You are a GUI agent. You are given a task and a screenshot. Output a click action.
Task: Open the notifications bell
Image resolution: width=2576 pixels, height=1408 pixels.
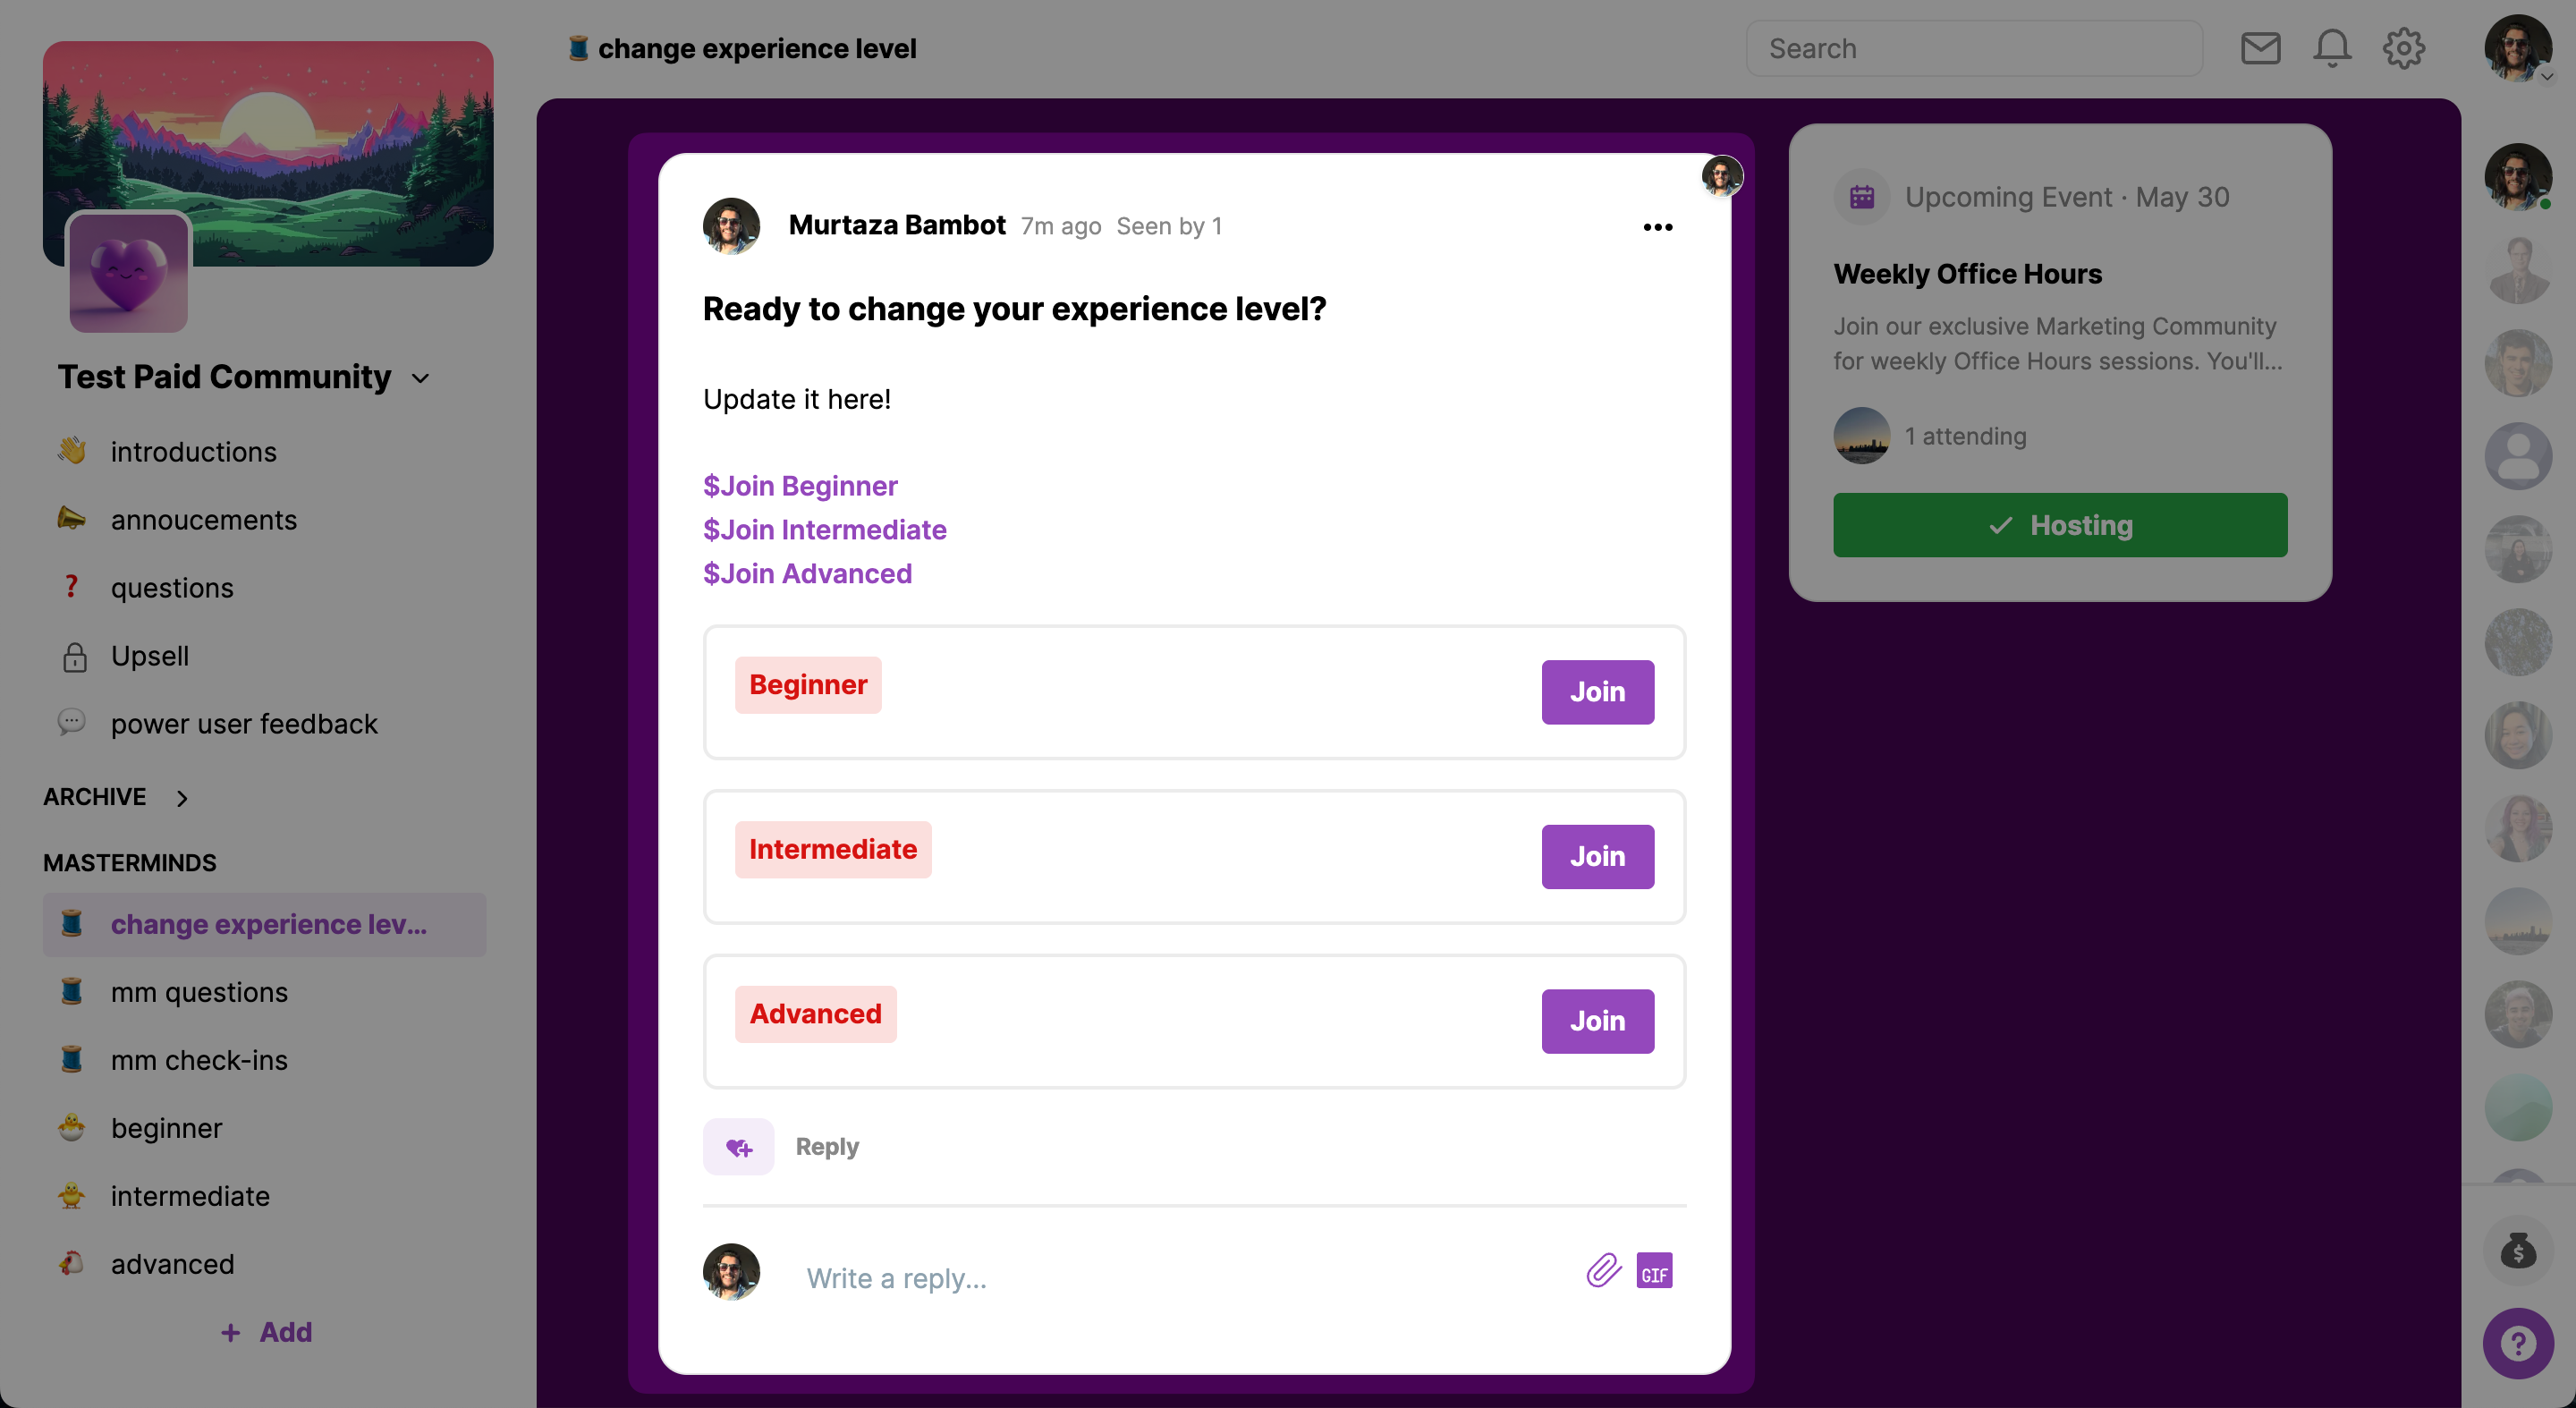pyautogui.click(x=2331, y=48)
